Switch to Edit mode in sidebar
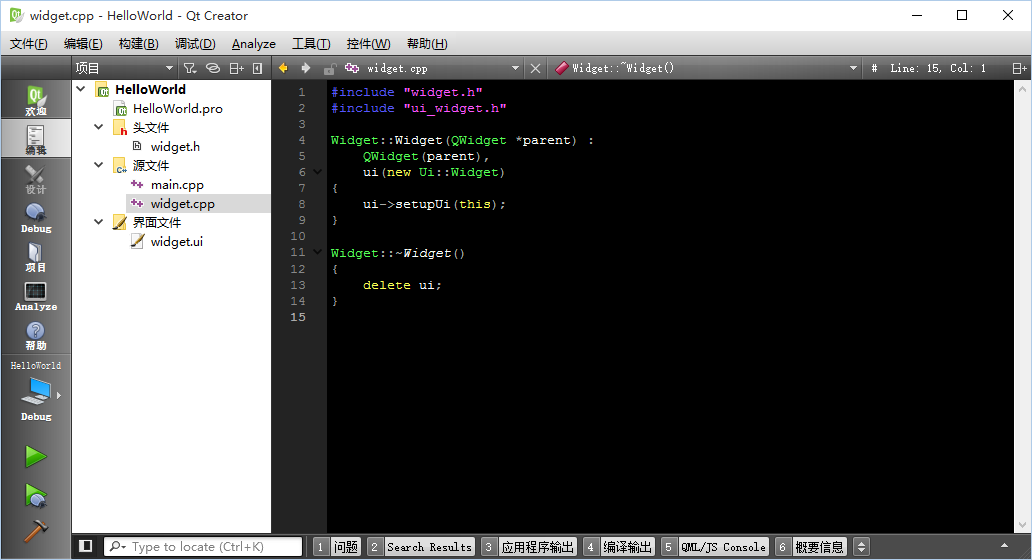This screenshot has height=560, width=1032. 36,139
